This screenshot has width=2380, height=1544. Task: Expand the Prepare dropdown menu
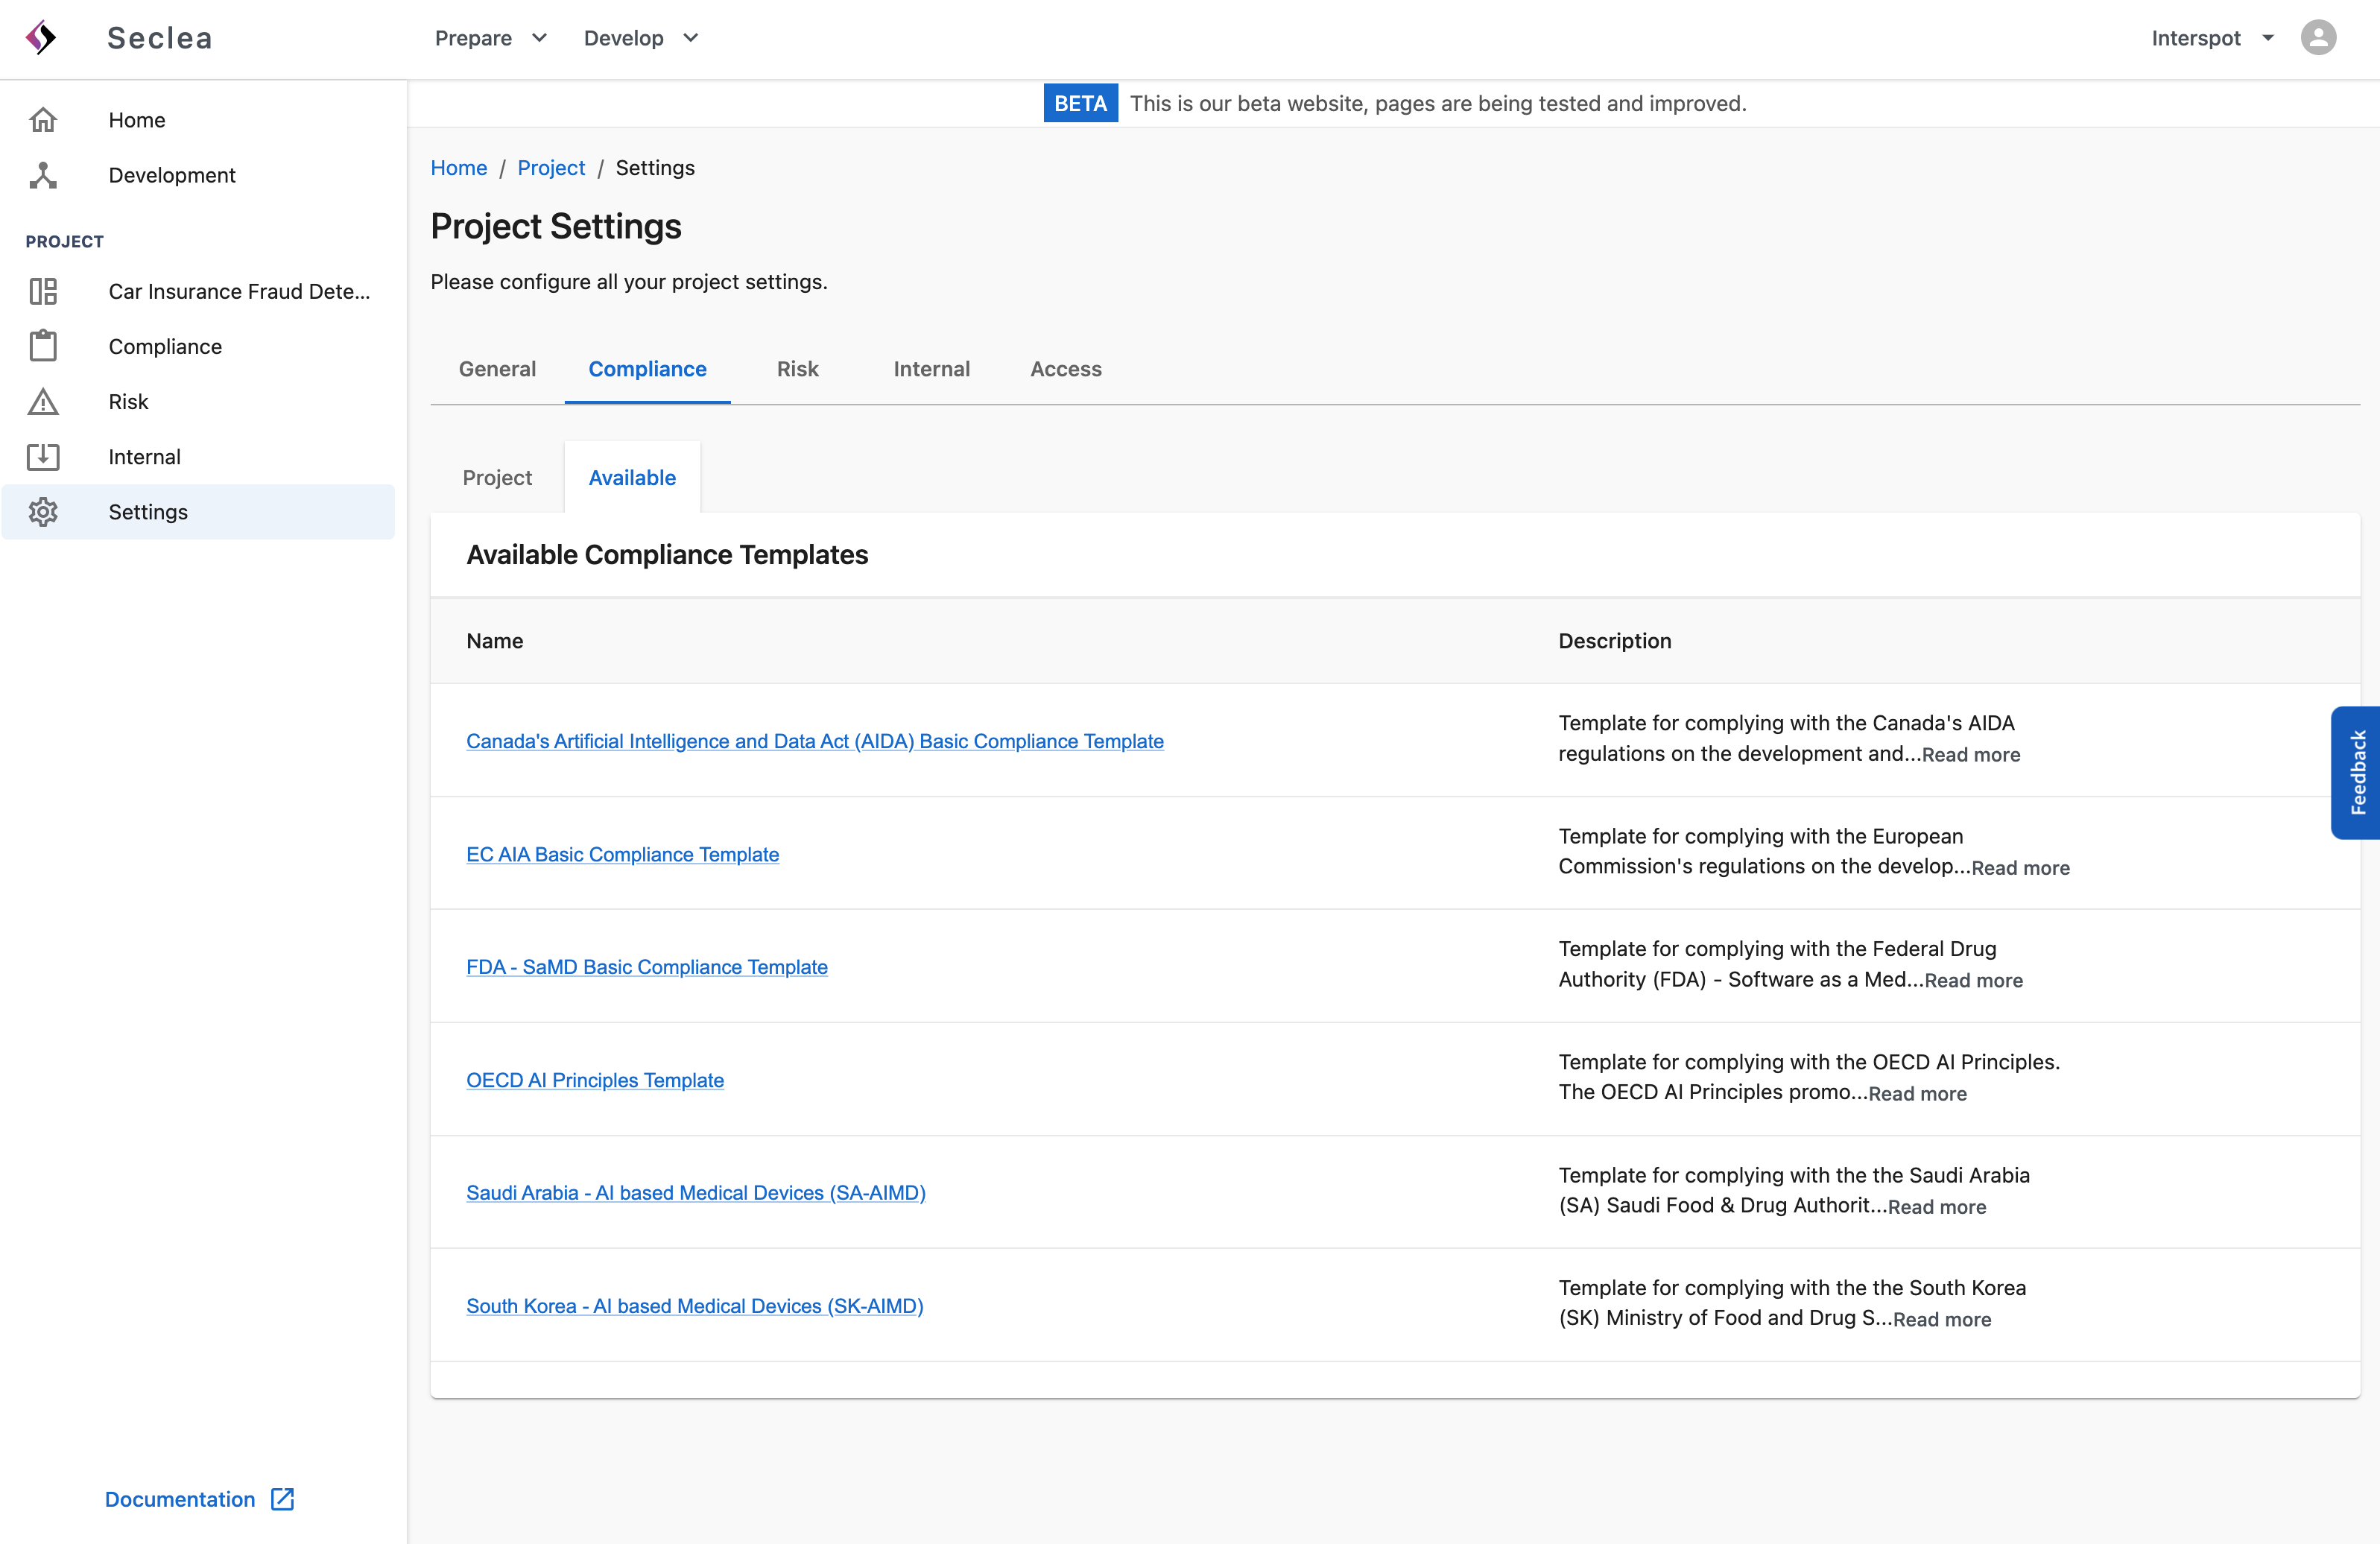point(490,38)
